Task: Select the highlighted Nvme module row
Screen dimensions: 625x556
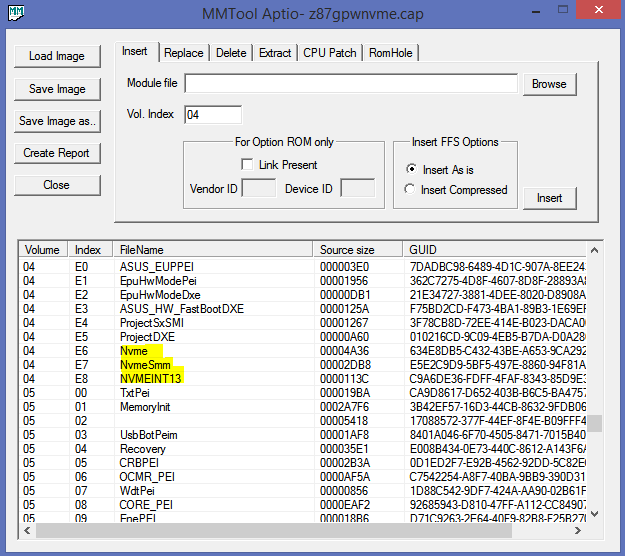Action: click(x=303, y=351)
